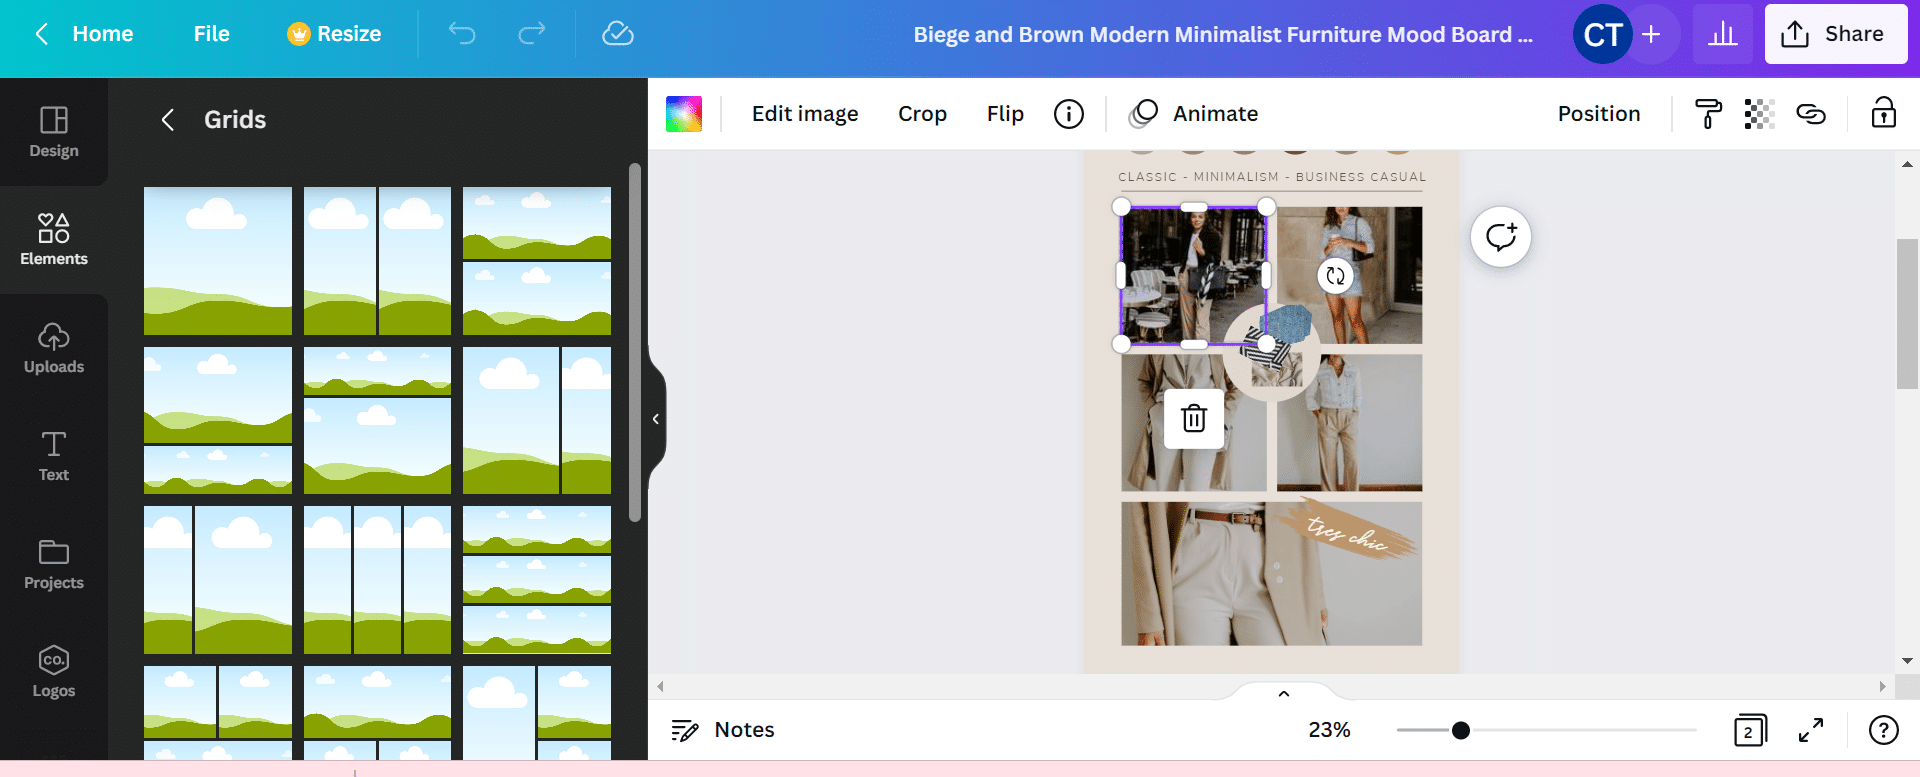Open the transparency checkerboard icon

pyautogui.click(x=1760, y=114)
